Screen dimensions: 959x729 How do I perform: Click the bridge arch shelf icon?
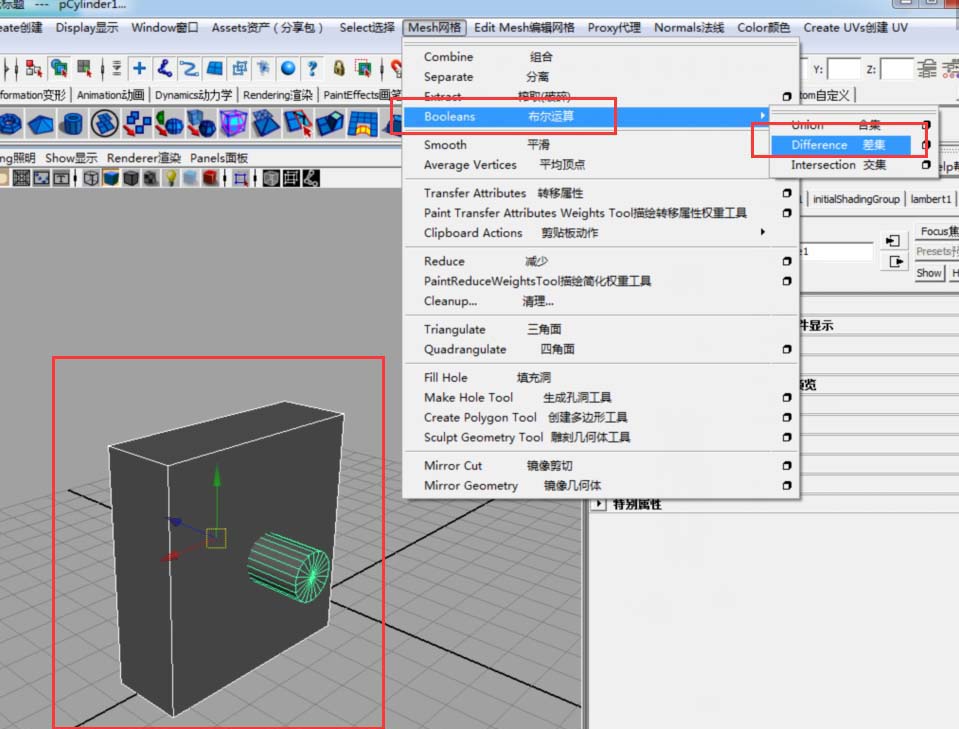[x=363, y=124]
